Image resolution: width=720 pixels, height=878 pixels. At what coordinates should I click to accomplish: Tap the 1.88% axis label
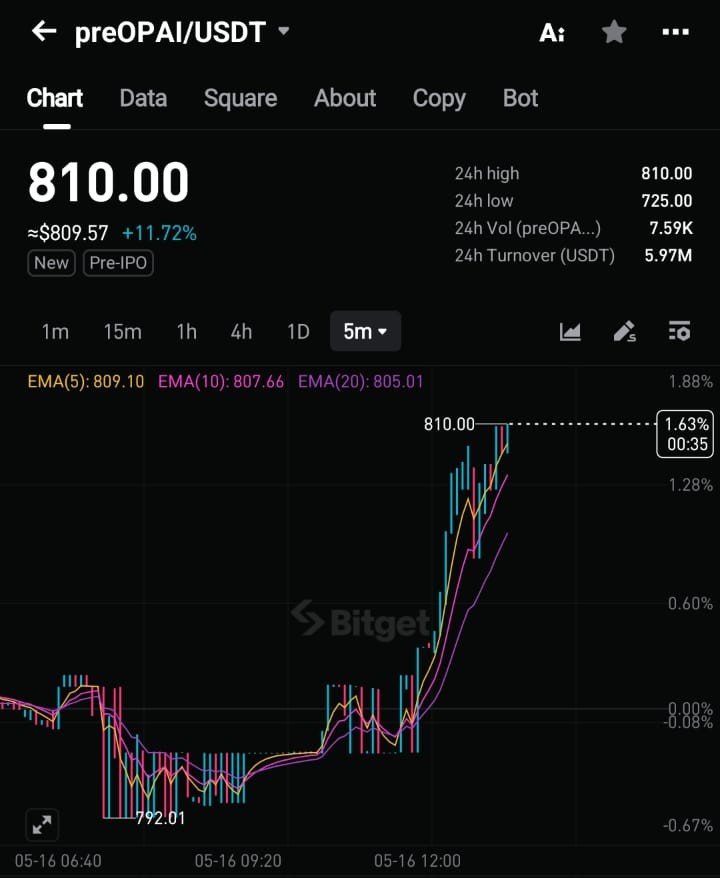pyautogui.click(x=690, y=382)
